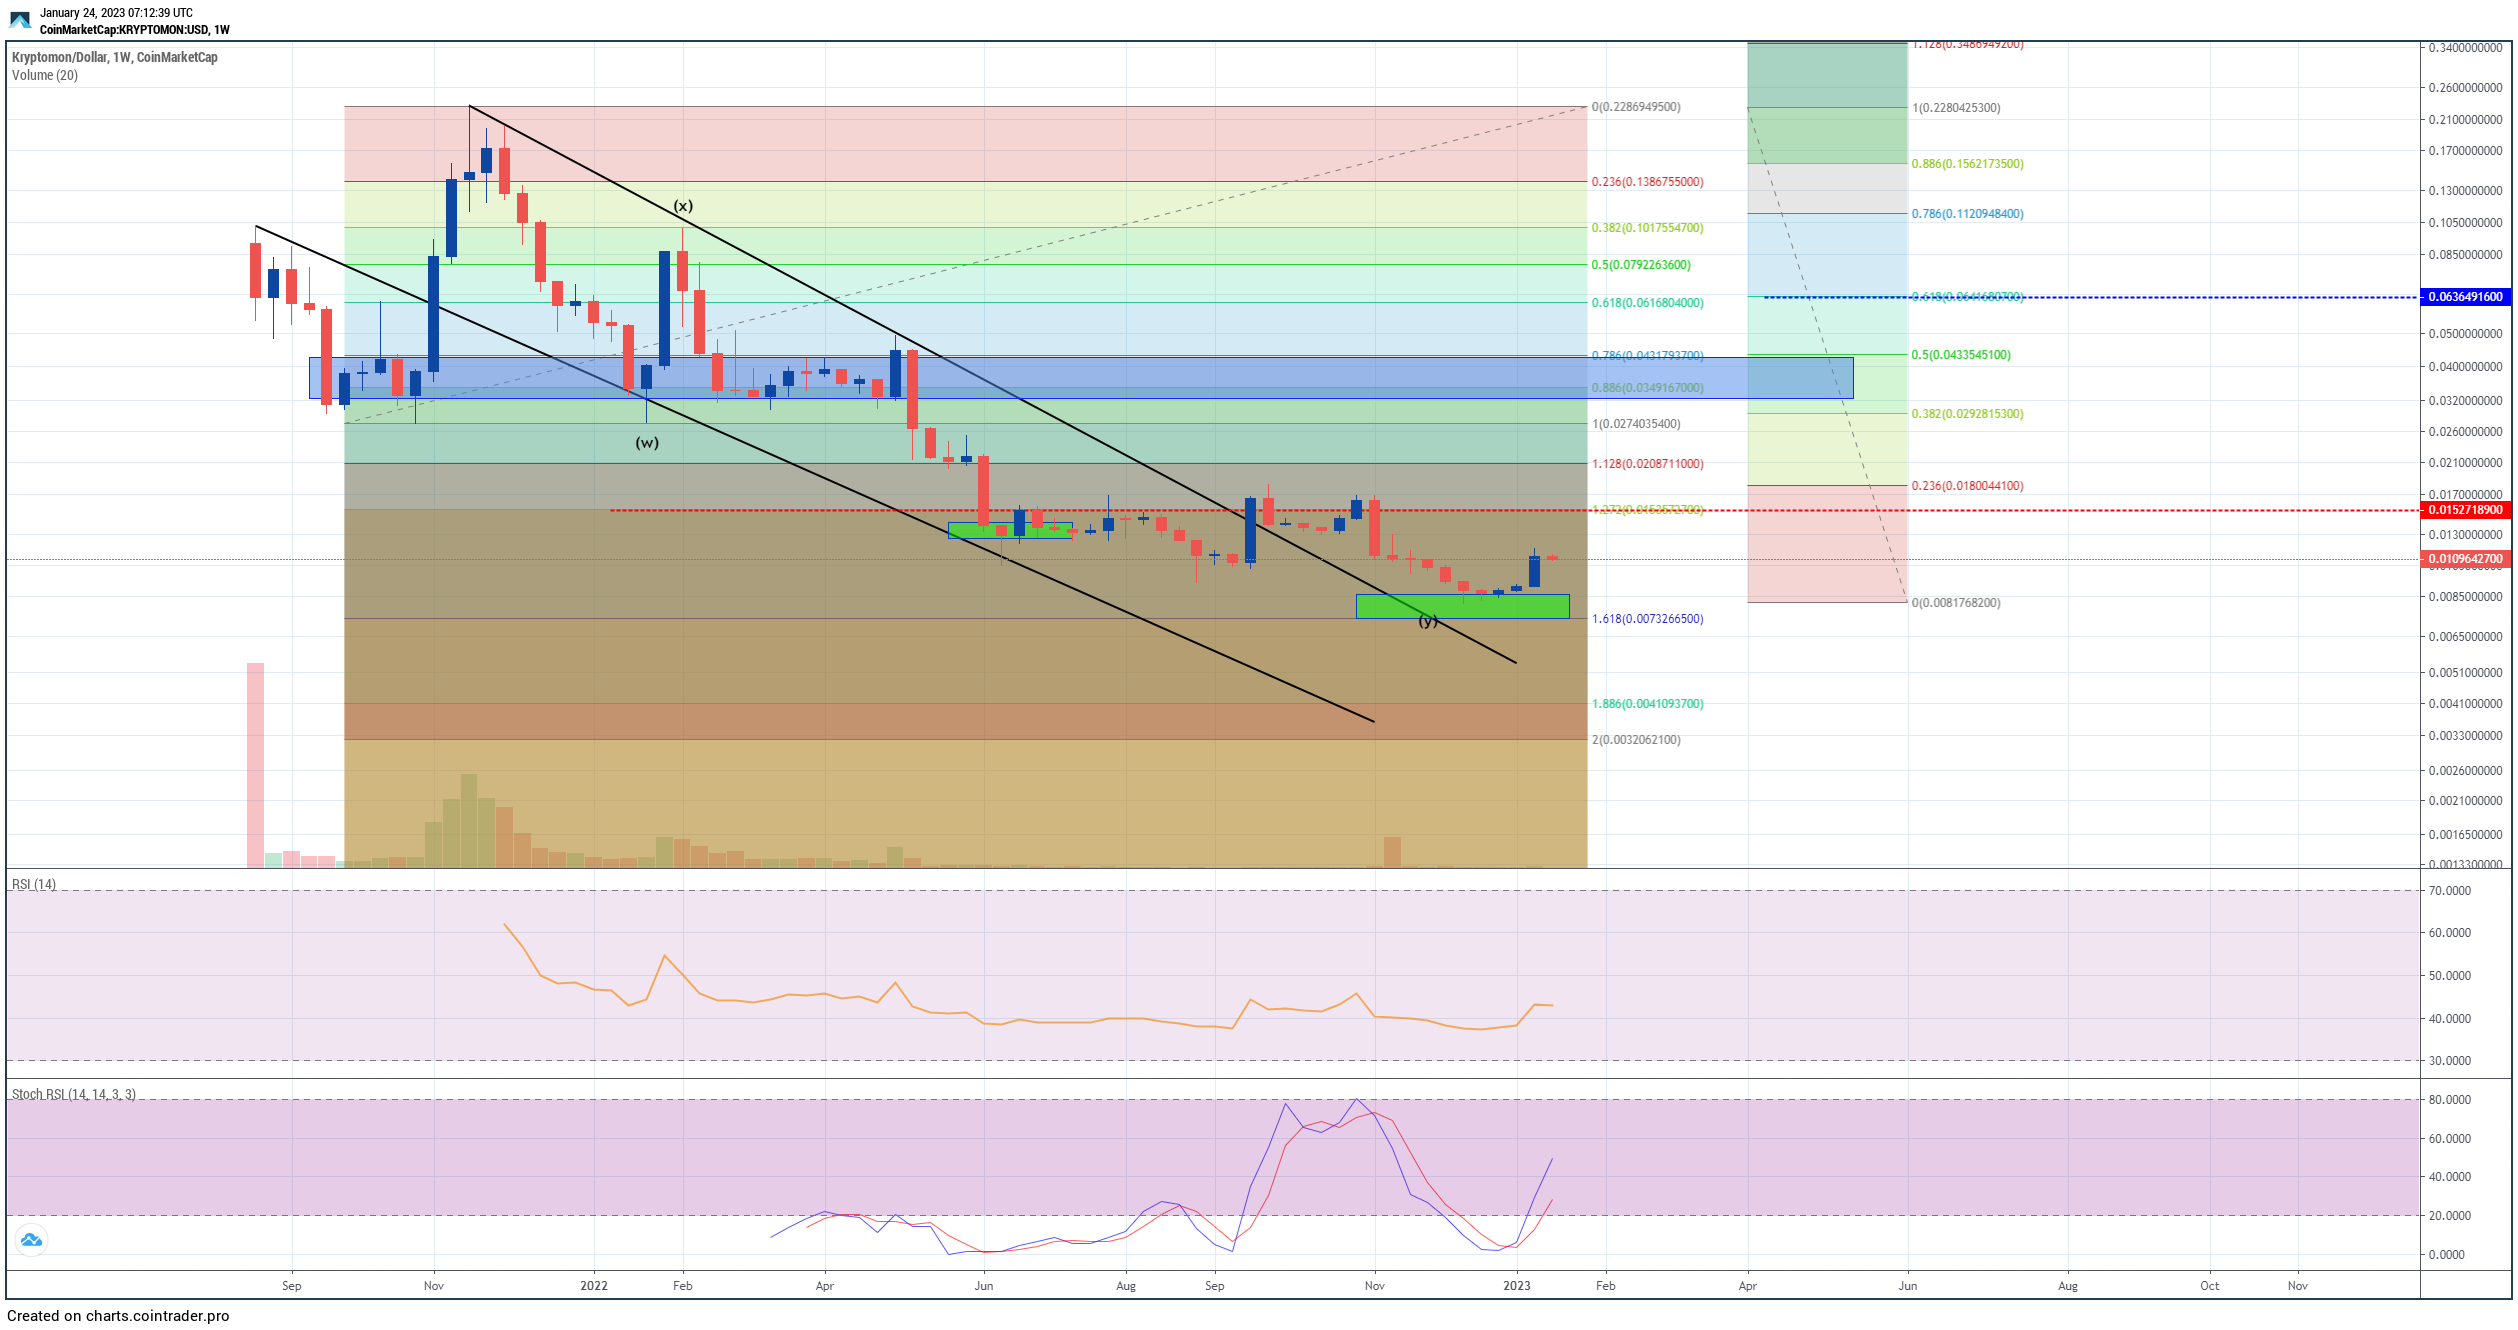
Task: Select the Stoch RSI (14, 14, 3, 3) label
Action: coord(73,1094)
